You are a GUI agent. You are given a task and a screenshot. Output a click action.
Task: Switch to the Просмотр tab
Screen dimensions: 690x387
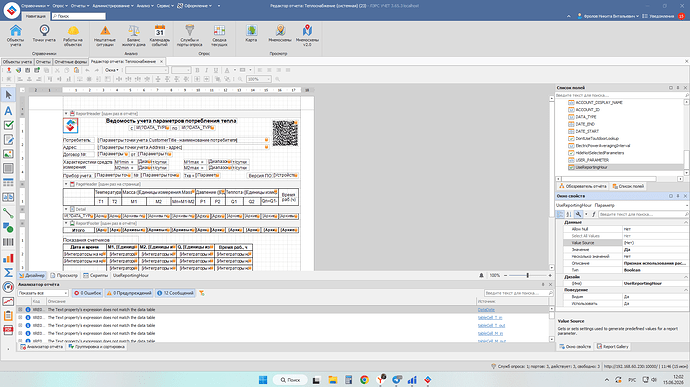[64, 276]
